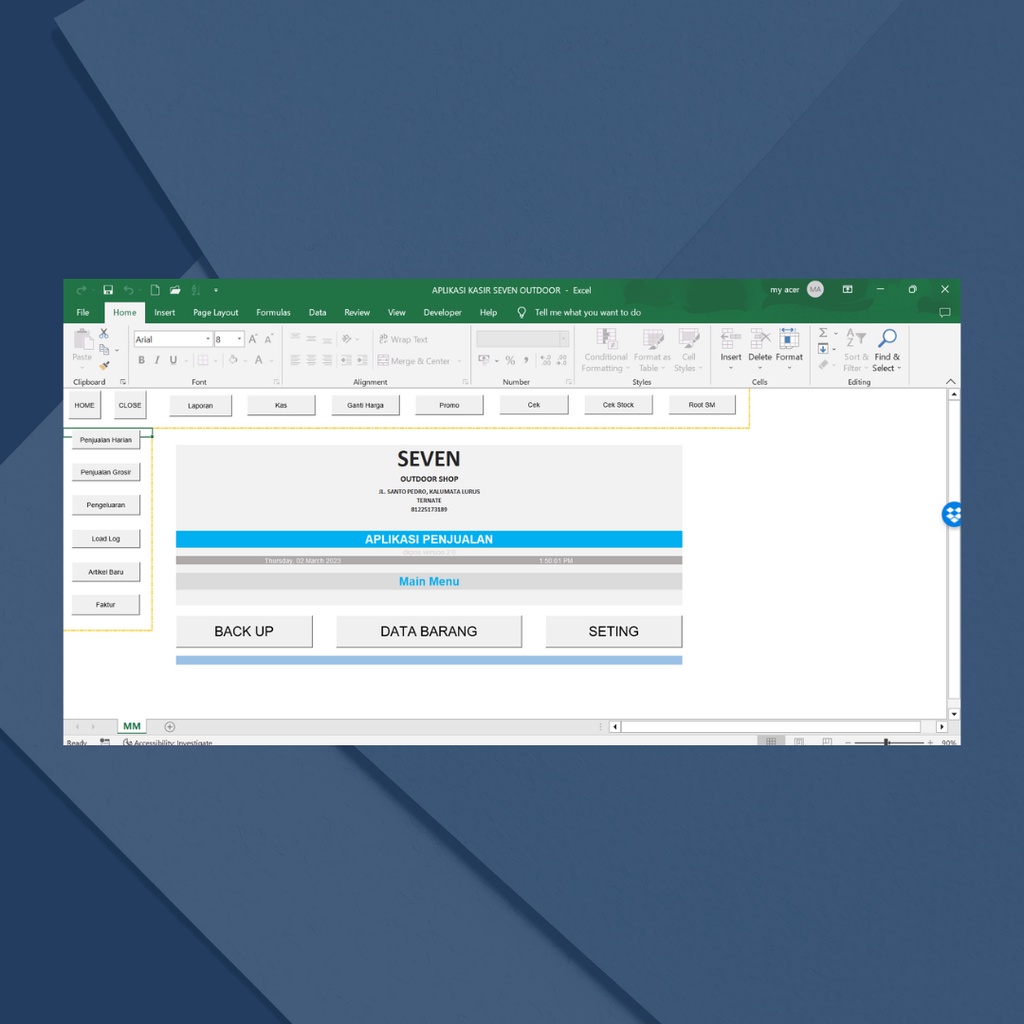Switch to the Formulas tab
1024x1024 pixels.
(x=273, y=312)
